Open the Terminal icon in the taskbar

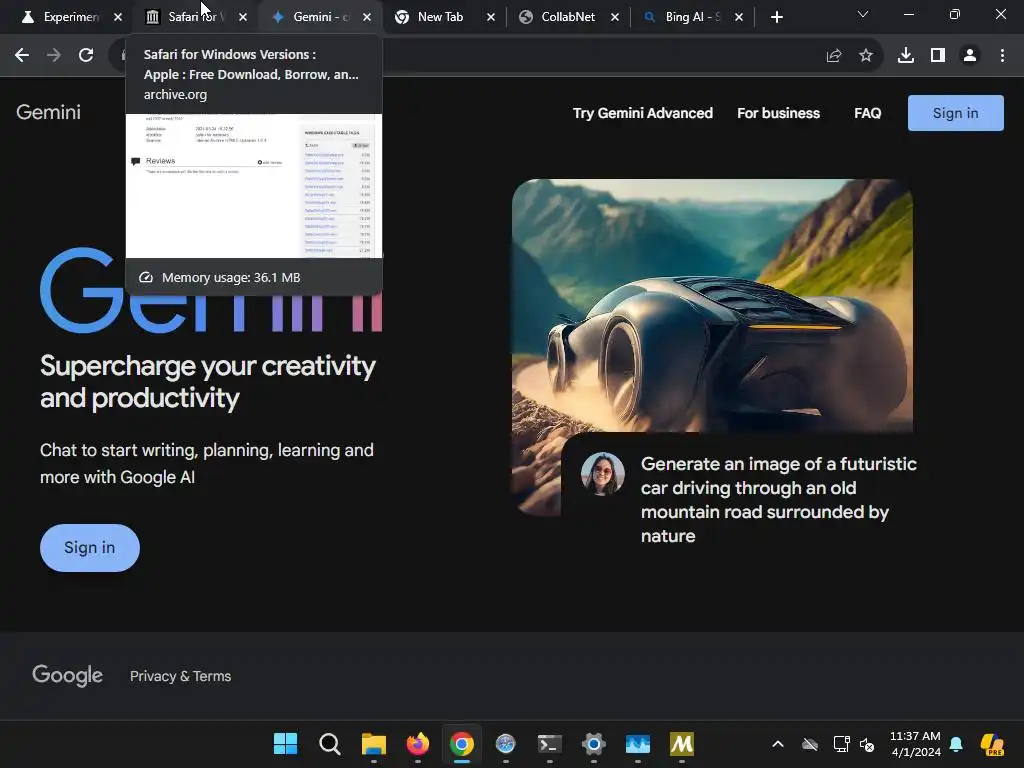[x=549, y=743]
